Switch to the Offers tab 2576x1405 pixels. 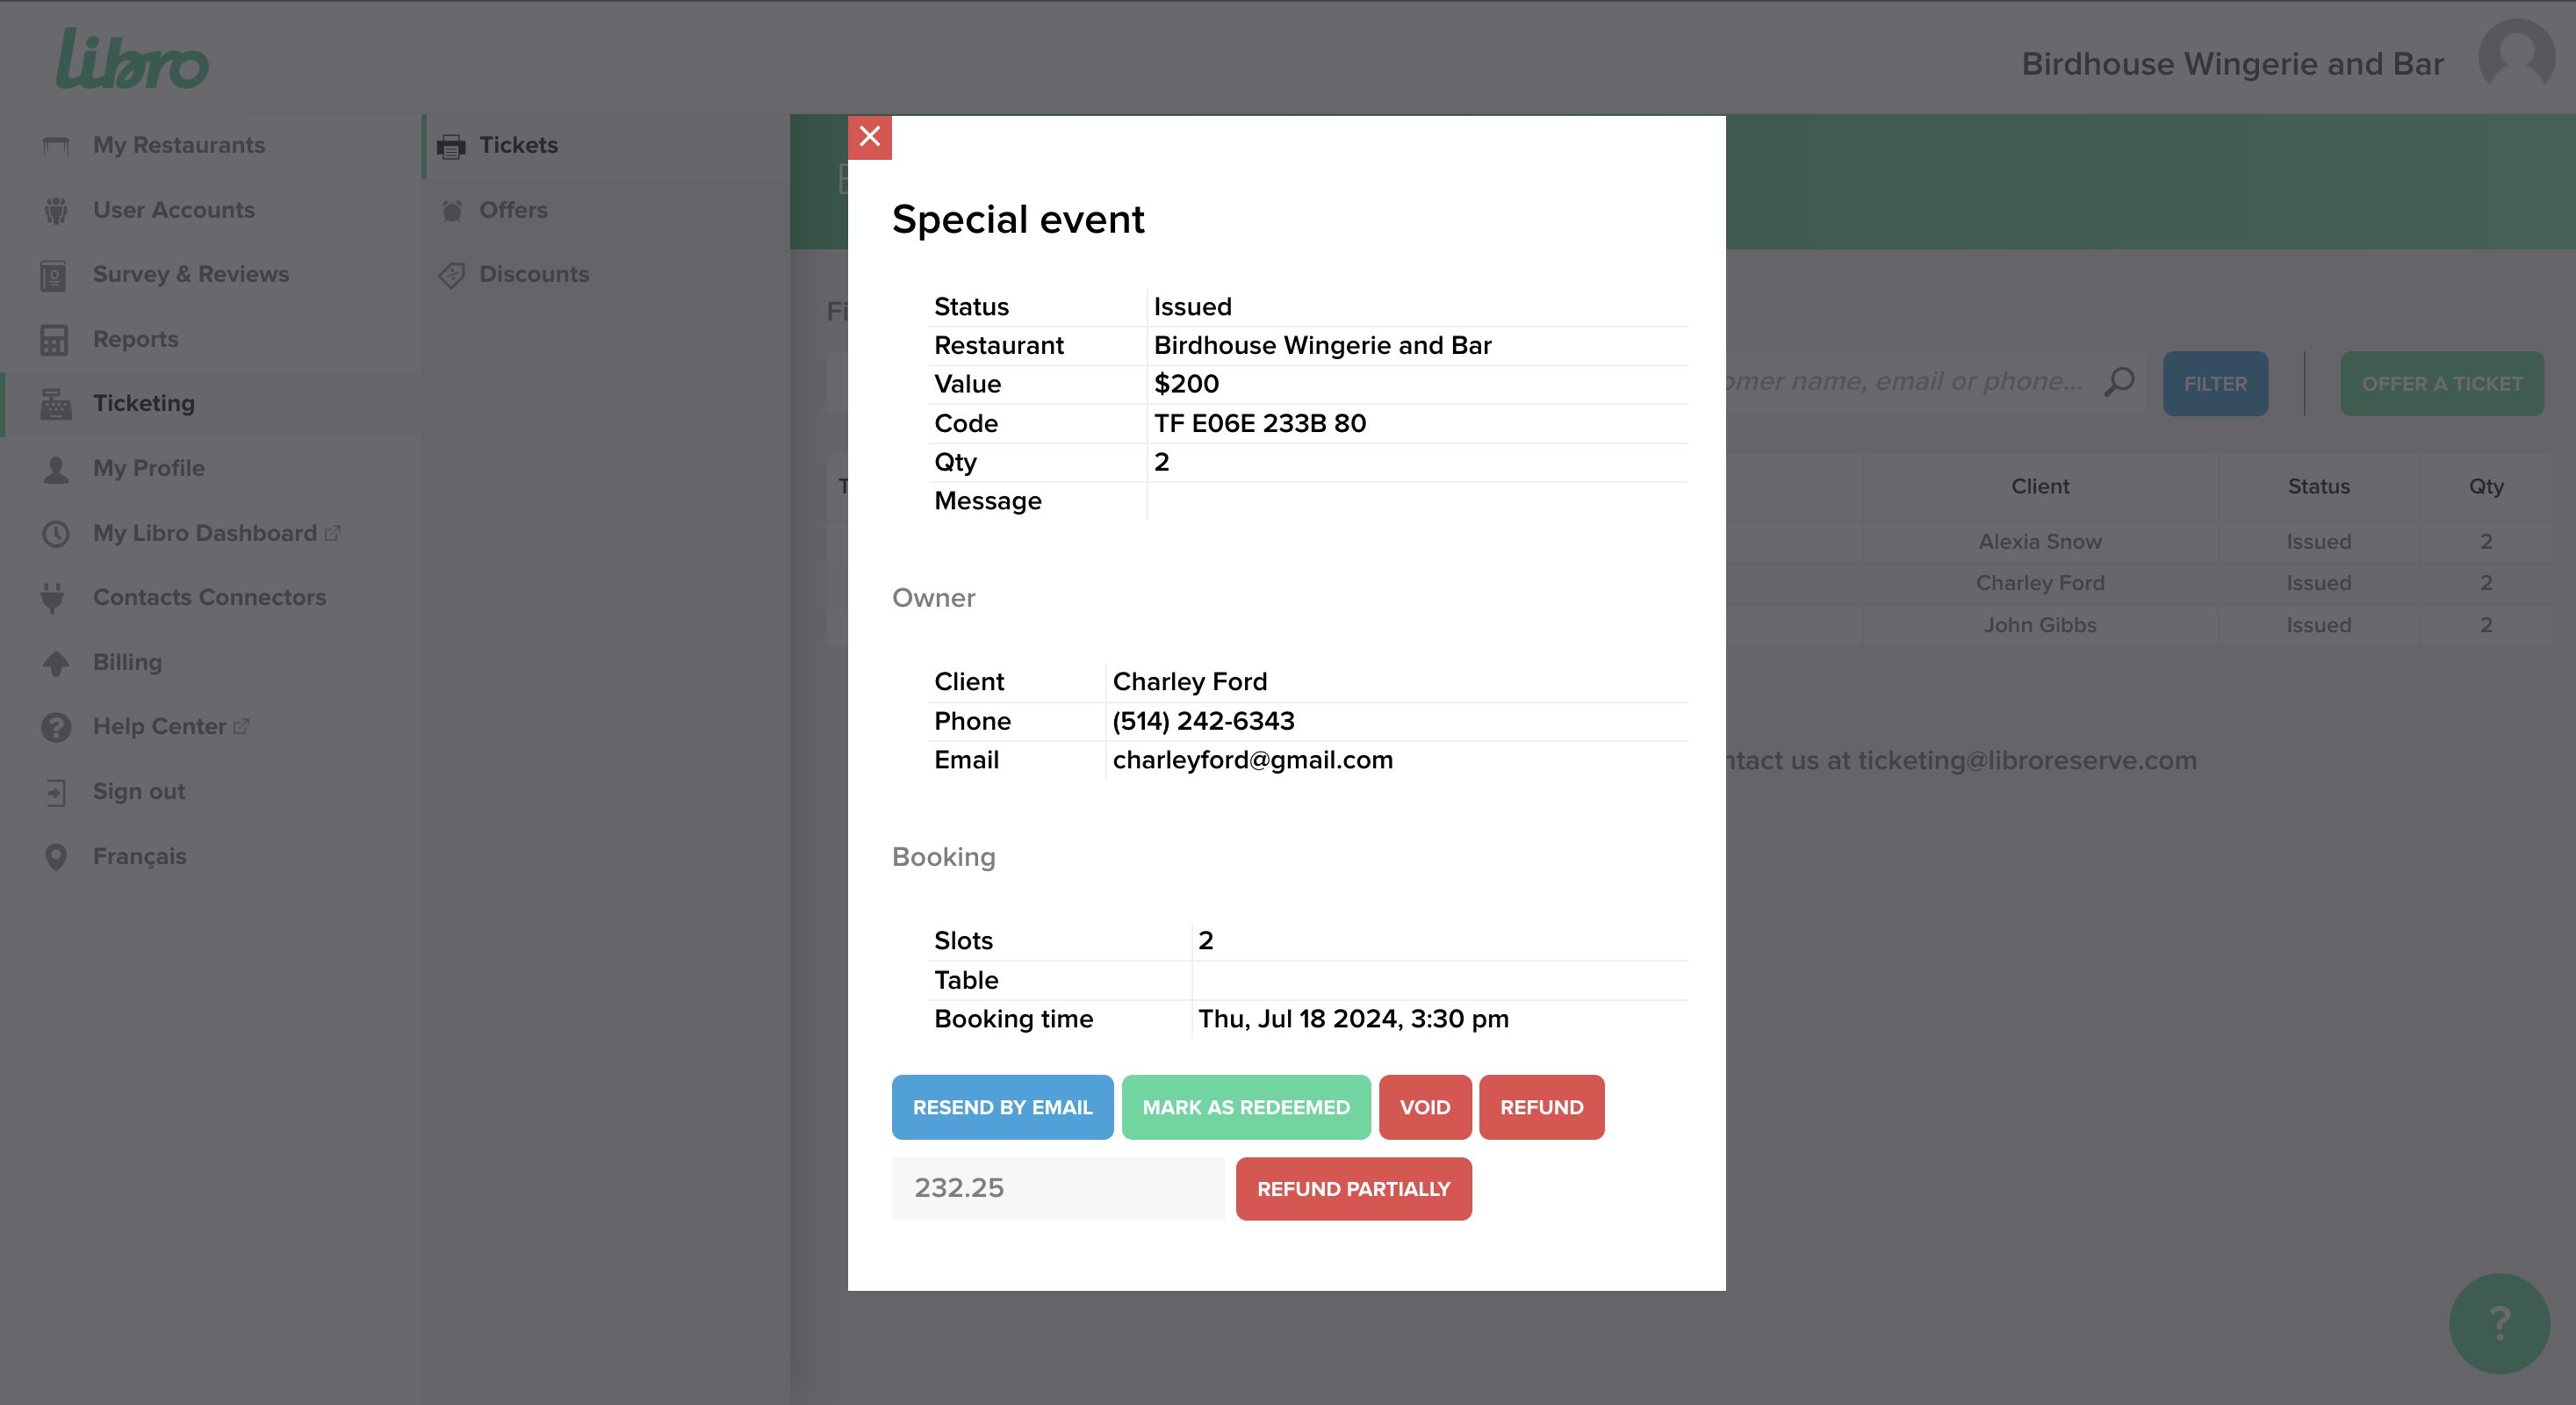pyautogui.click(x=512, y=209)
